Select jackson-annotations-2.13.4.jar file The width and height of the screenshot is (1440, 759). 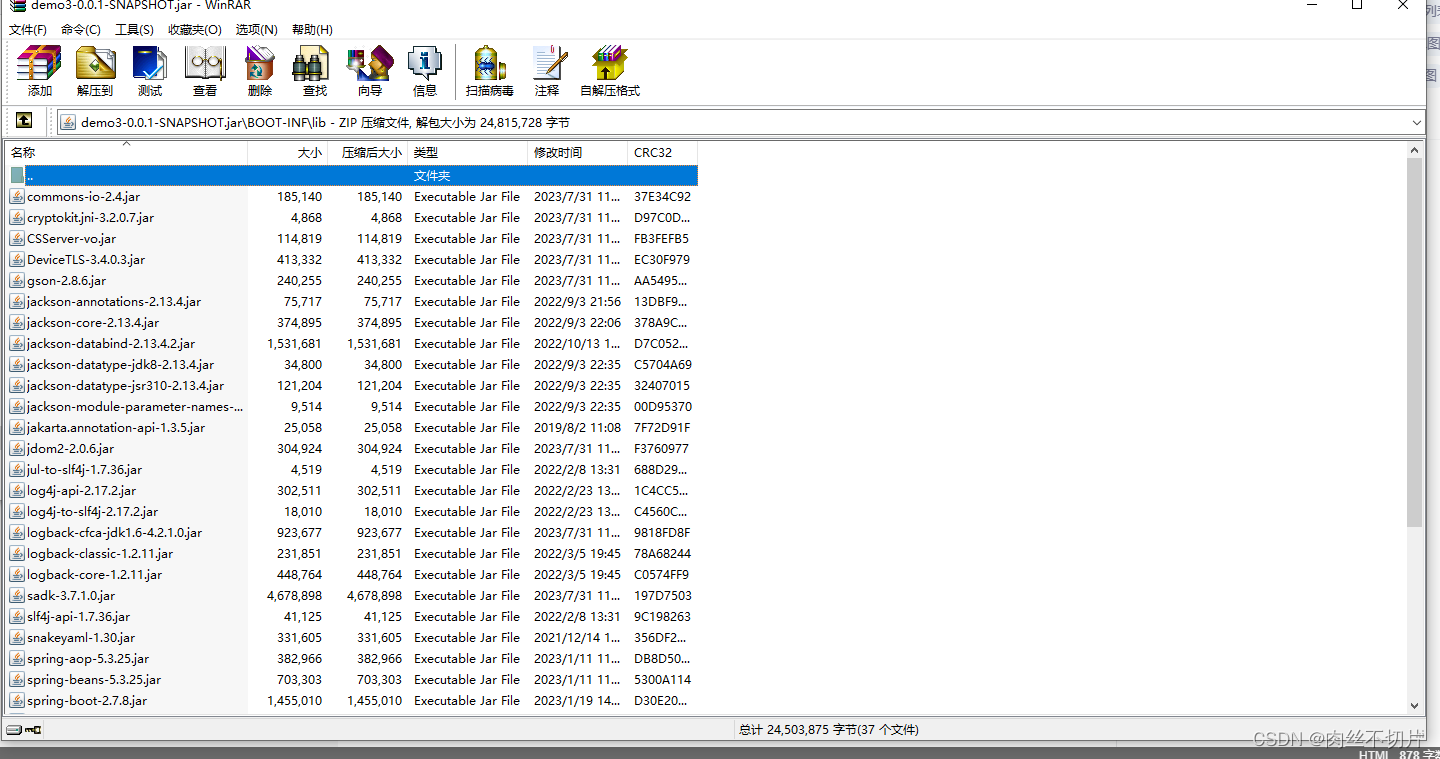coord(114,302)
